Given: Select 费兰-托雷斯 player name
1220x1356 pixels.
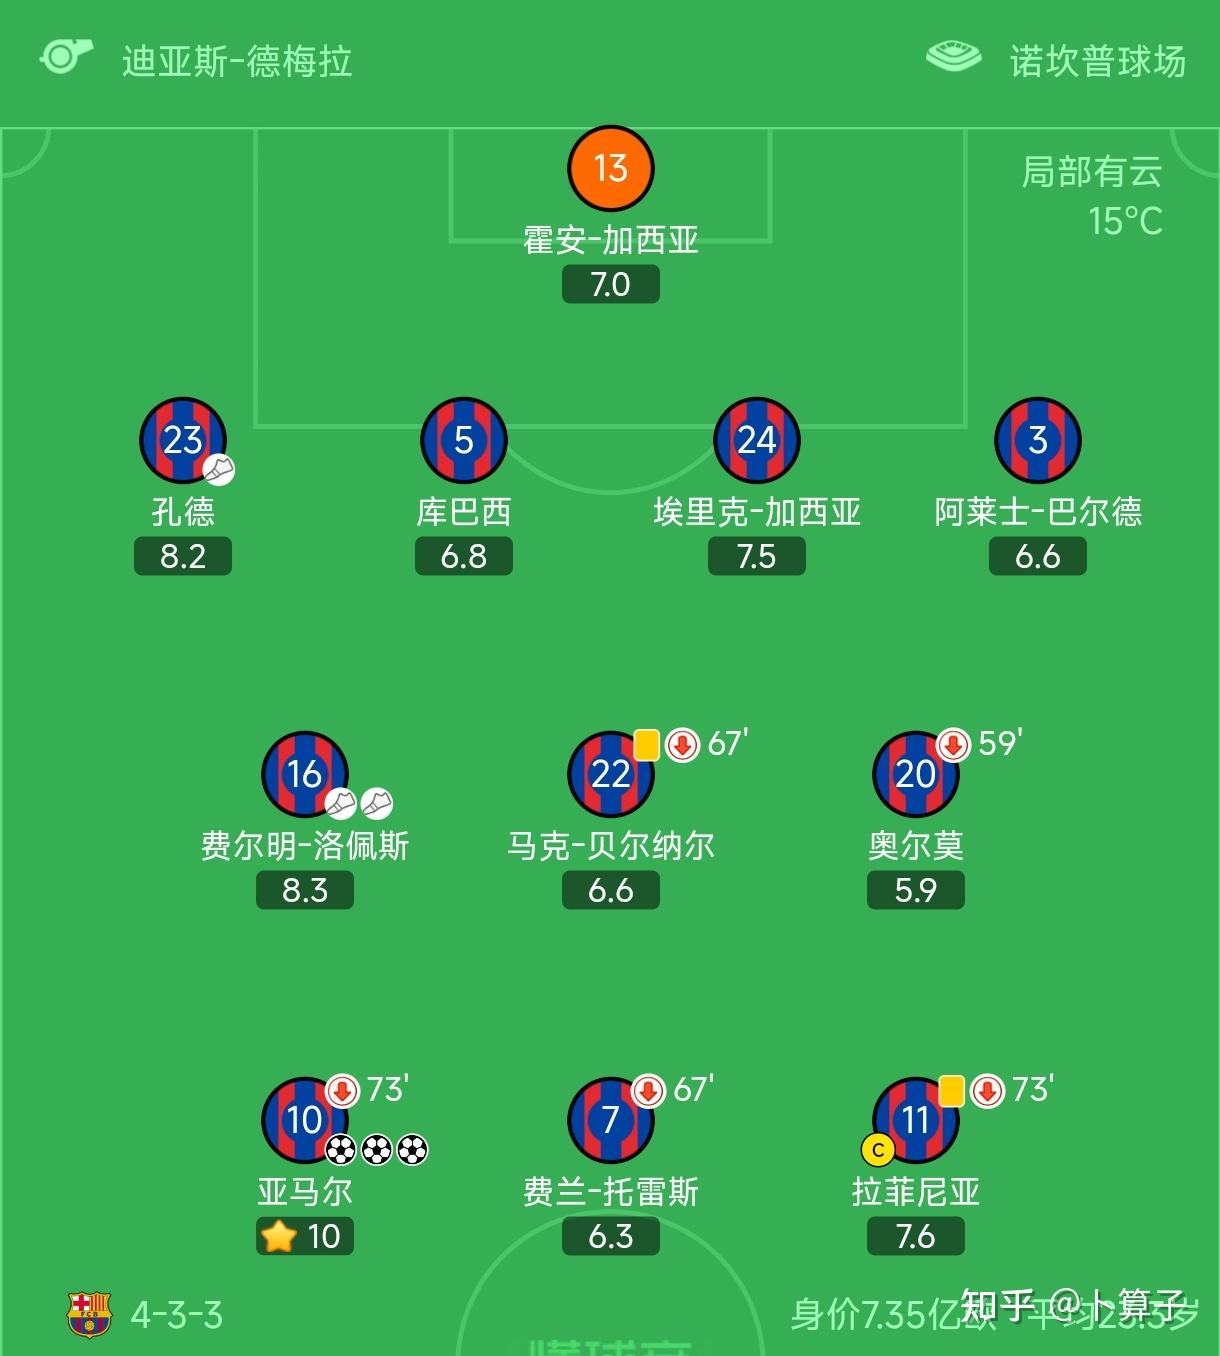Looking at the screenshot, I should tap(610, 1192).
